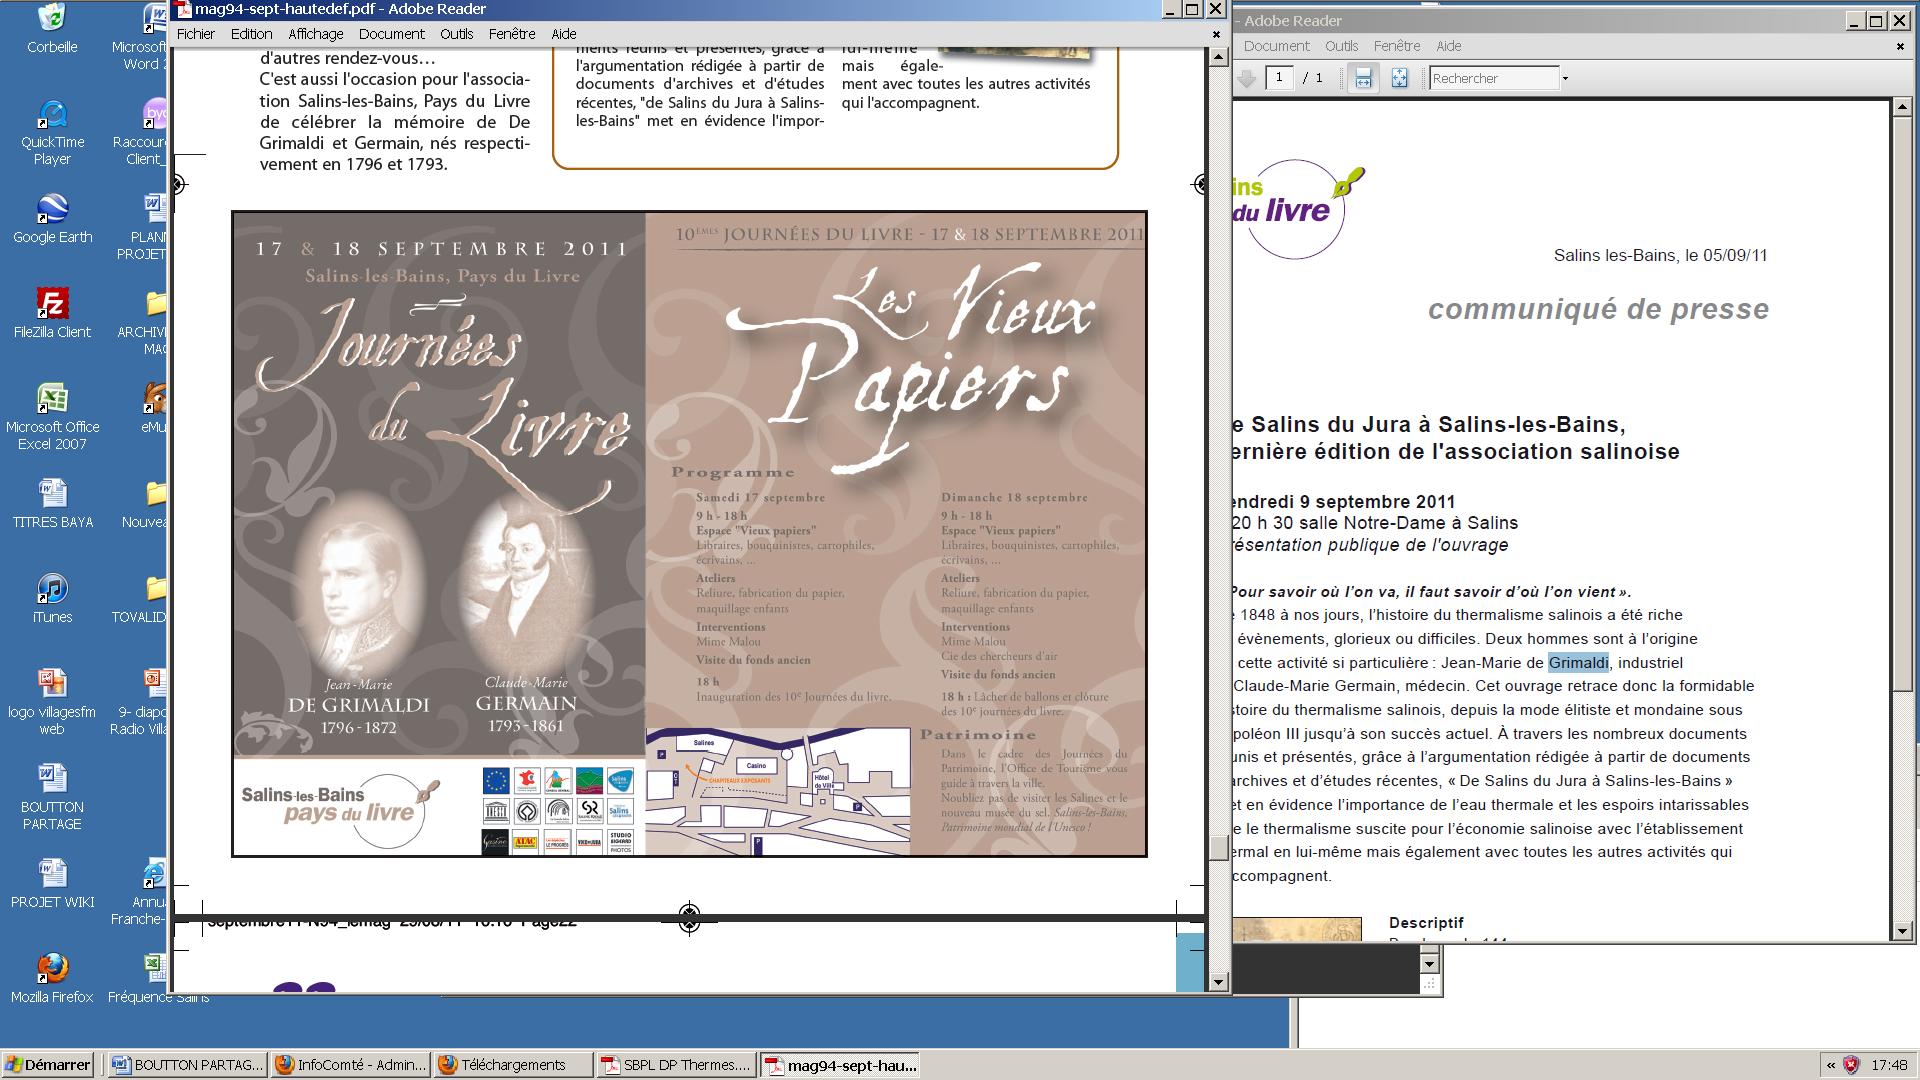The height and width of the screenshot is (1080, 1920).
Task: Click the next page arrow icon
Action: pos(1246,78)
